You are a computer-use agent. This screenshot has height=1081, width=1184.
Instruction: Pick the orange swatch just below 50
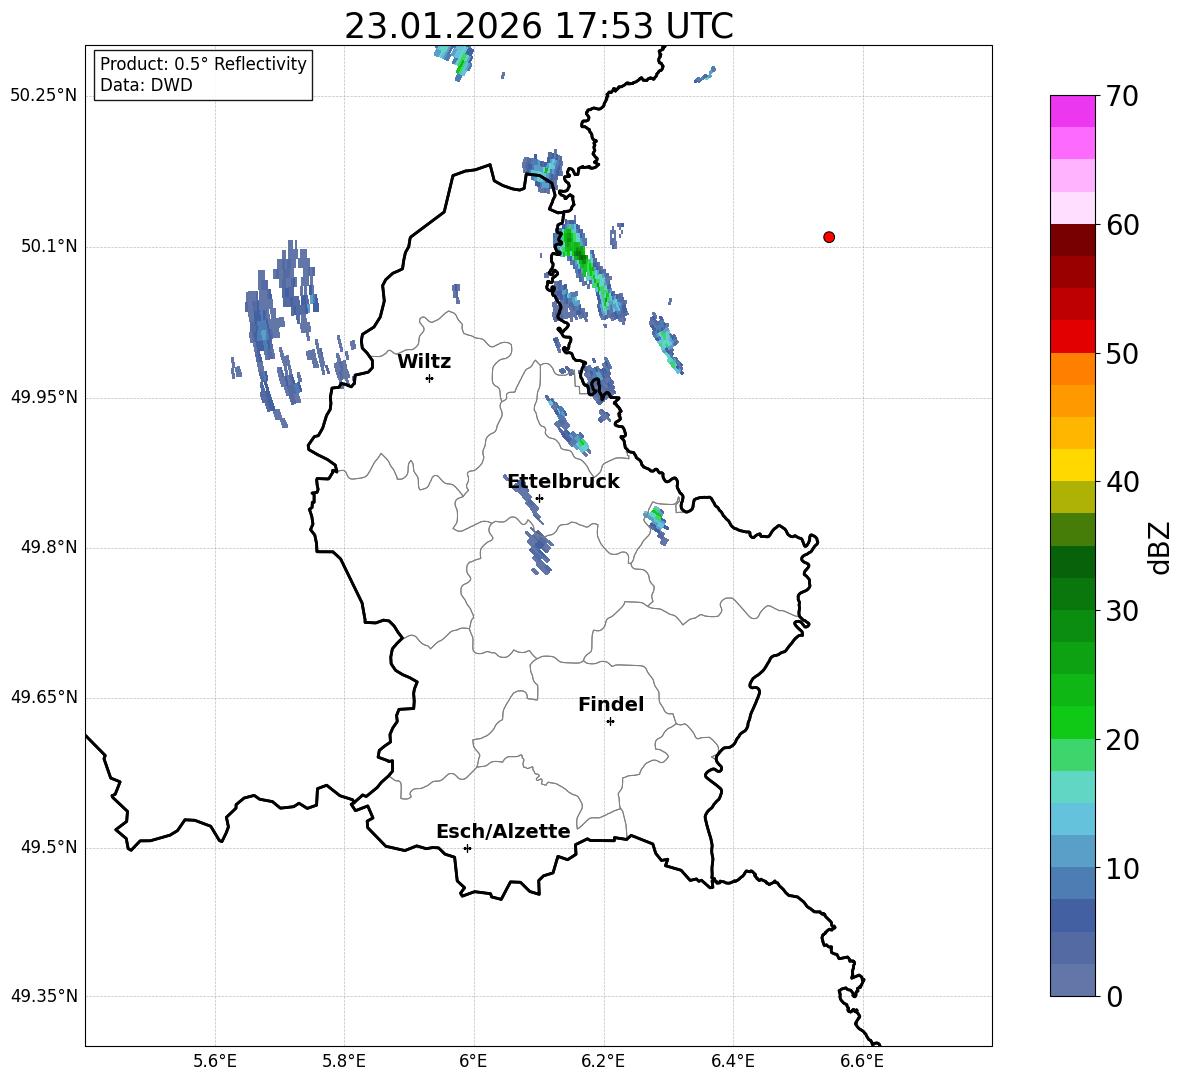pyautogui.click(x=1072, y=369)
